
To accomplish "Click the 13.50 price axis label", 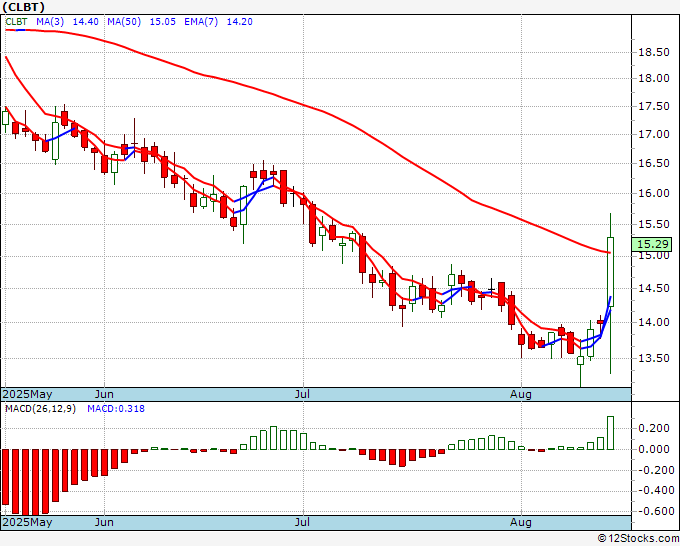I will (x=654, y=358).
